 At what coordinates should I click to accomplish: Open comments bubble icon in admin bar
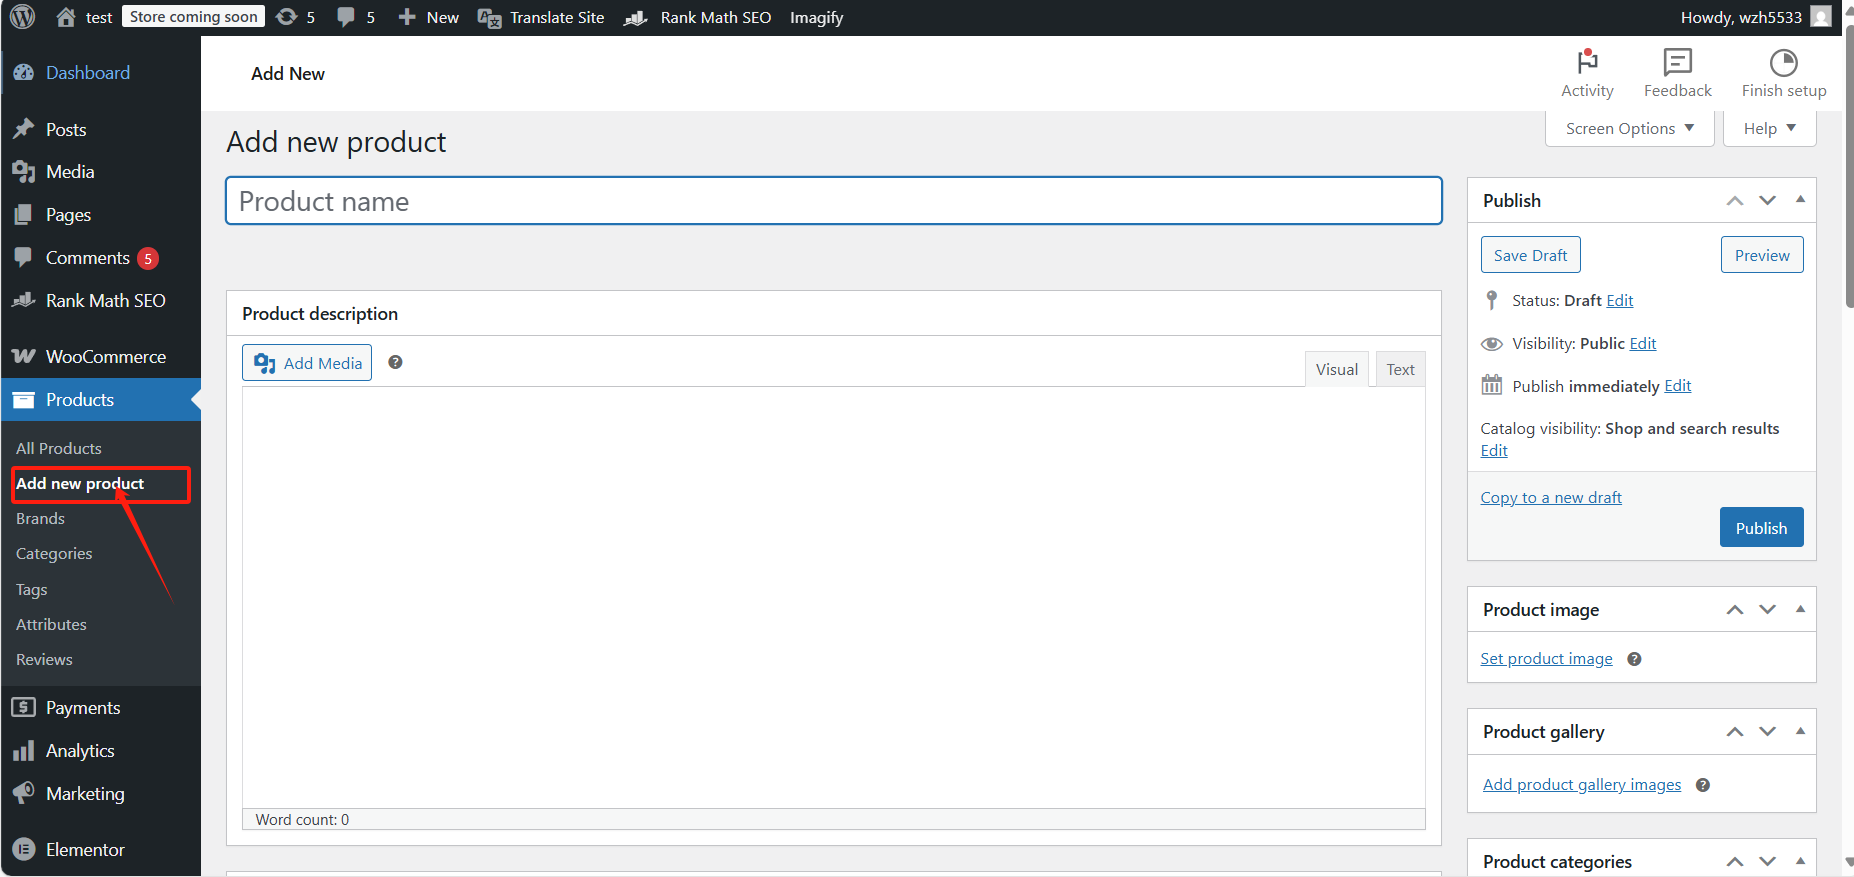pos(346,17)
